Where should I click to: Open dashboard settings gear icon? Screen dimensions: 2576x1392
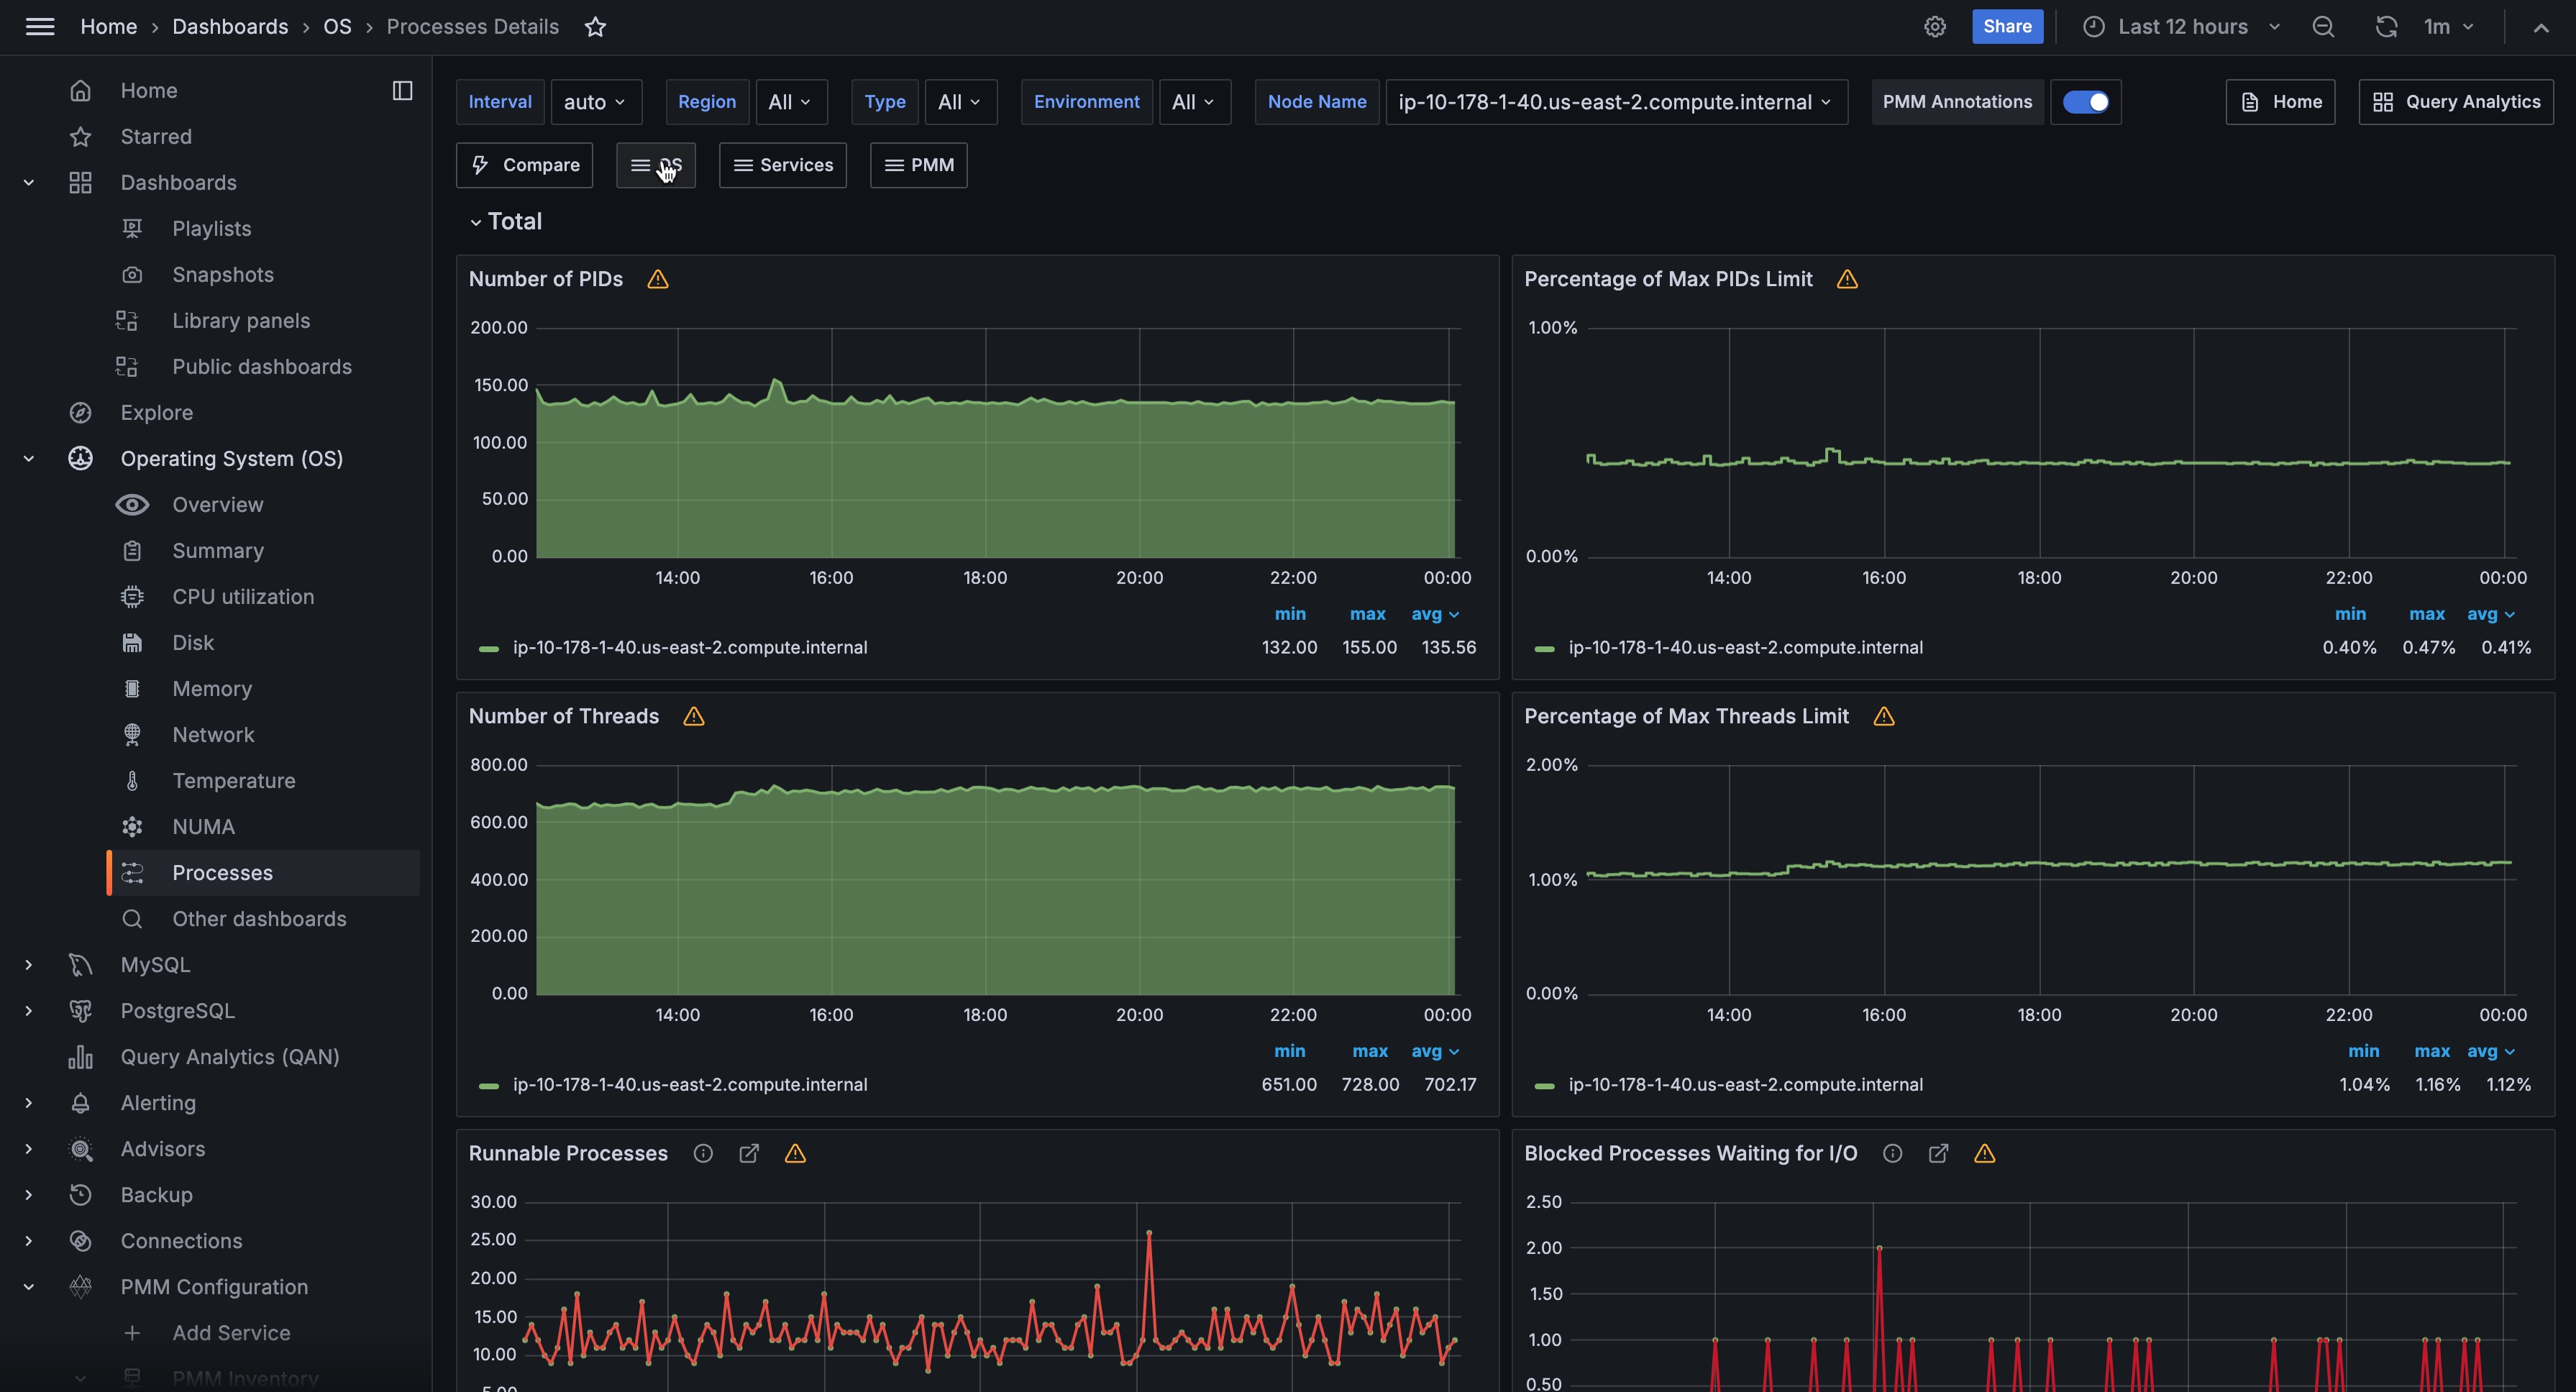coord(1935,27)
